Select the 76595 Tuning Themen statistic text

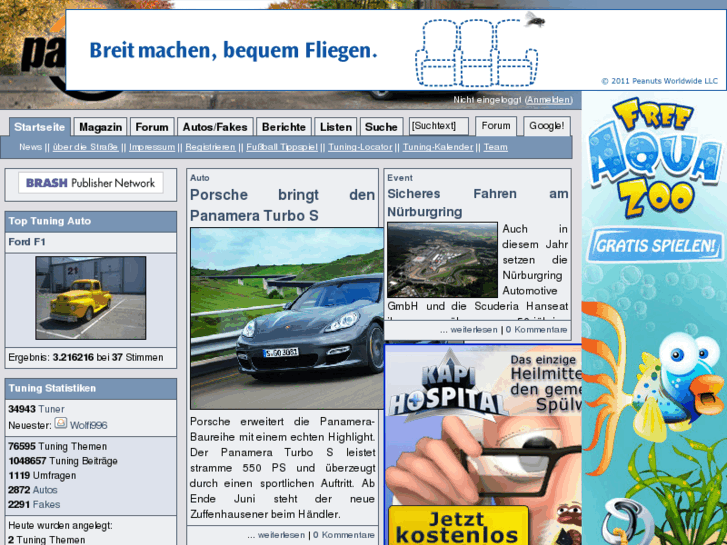point(57,446)
